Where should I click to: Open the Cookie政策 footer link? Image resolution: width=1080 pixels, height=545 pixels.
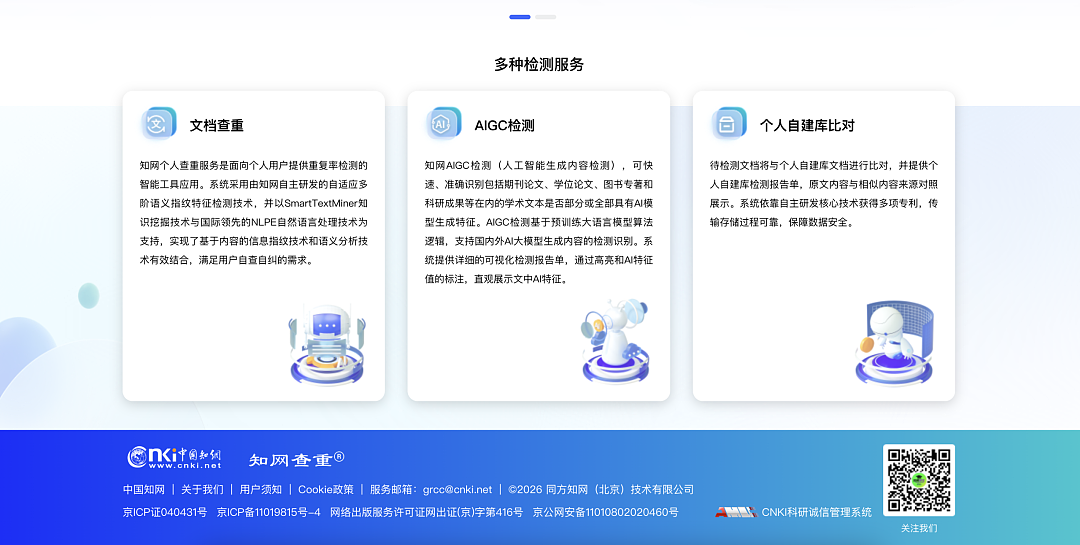tap(325, 489)
